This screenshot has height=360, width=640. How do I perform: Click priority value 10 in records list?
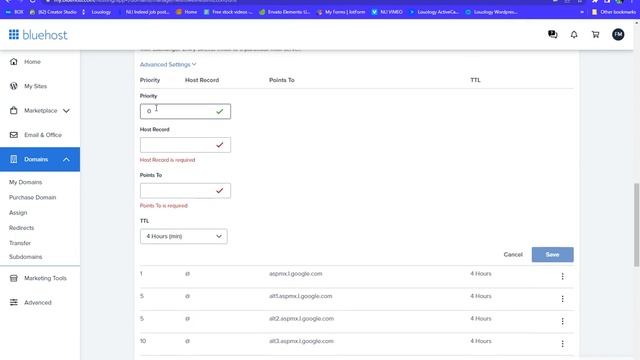point(143,341)
